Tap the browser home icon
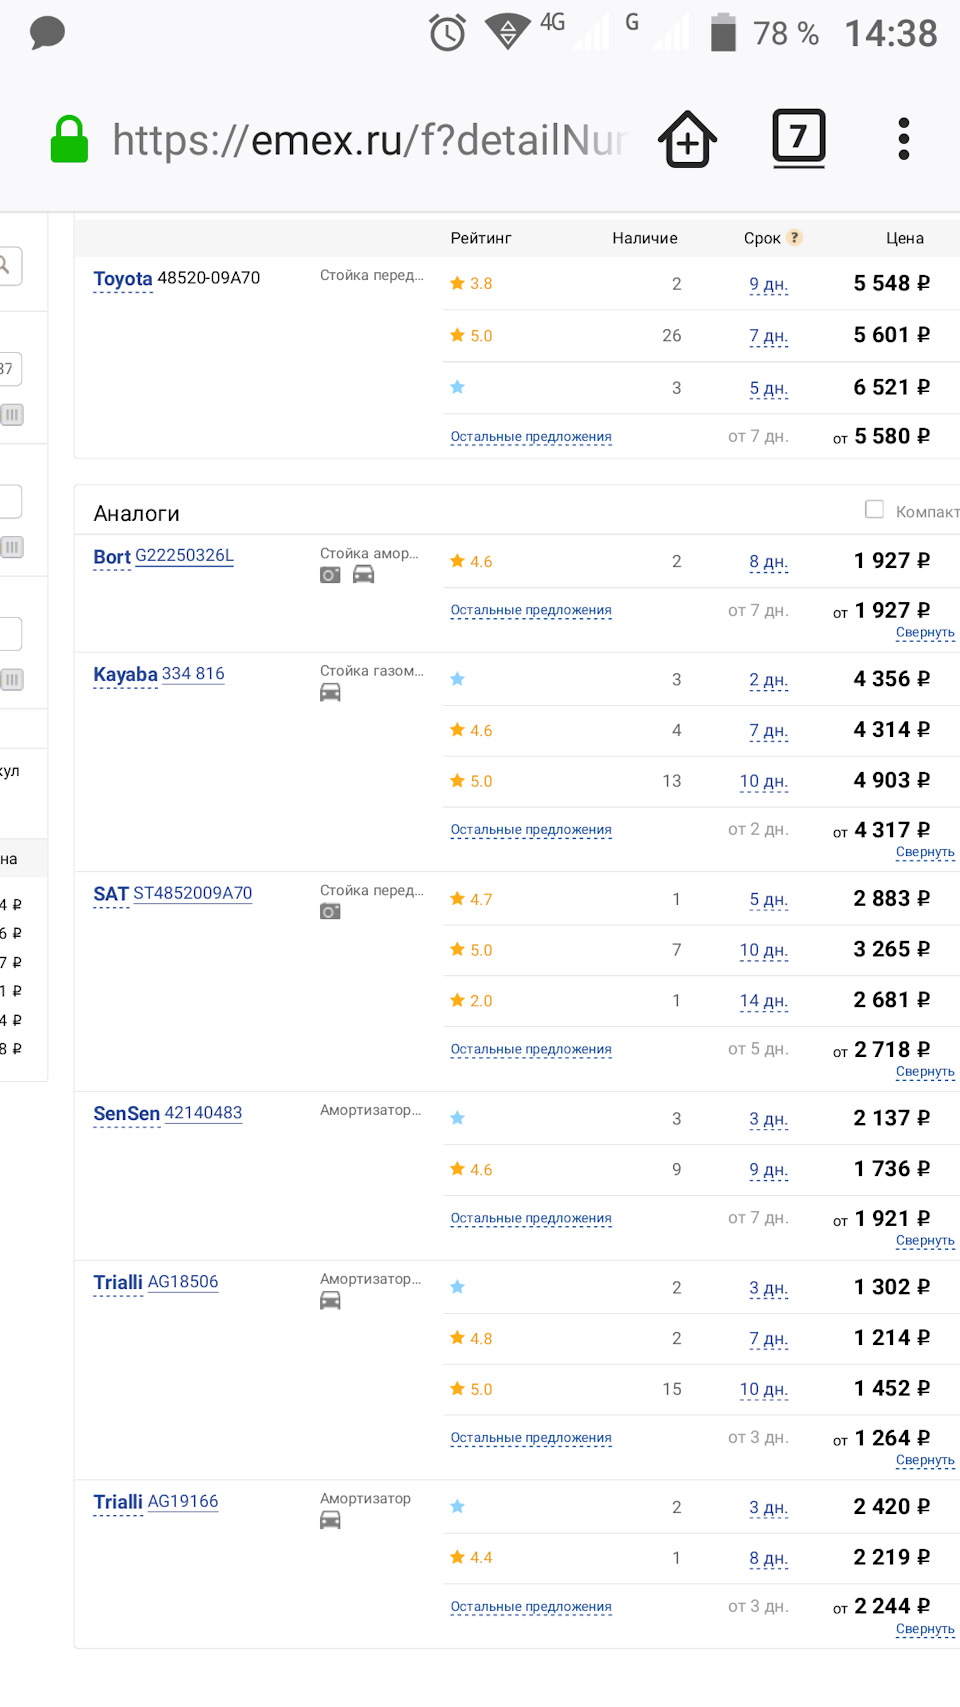Screen dimensions: 960x1707 [688, 139]
